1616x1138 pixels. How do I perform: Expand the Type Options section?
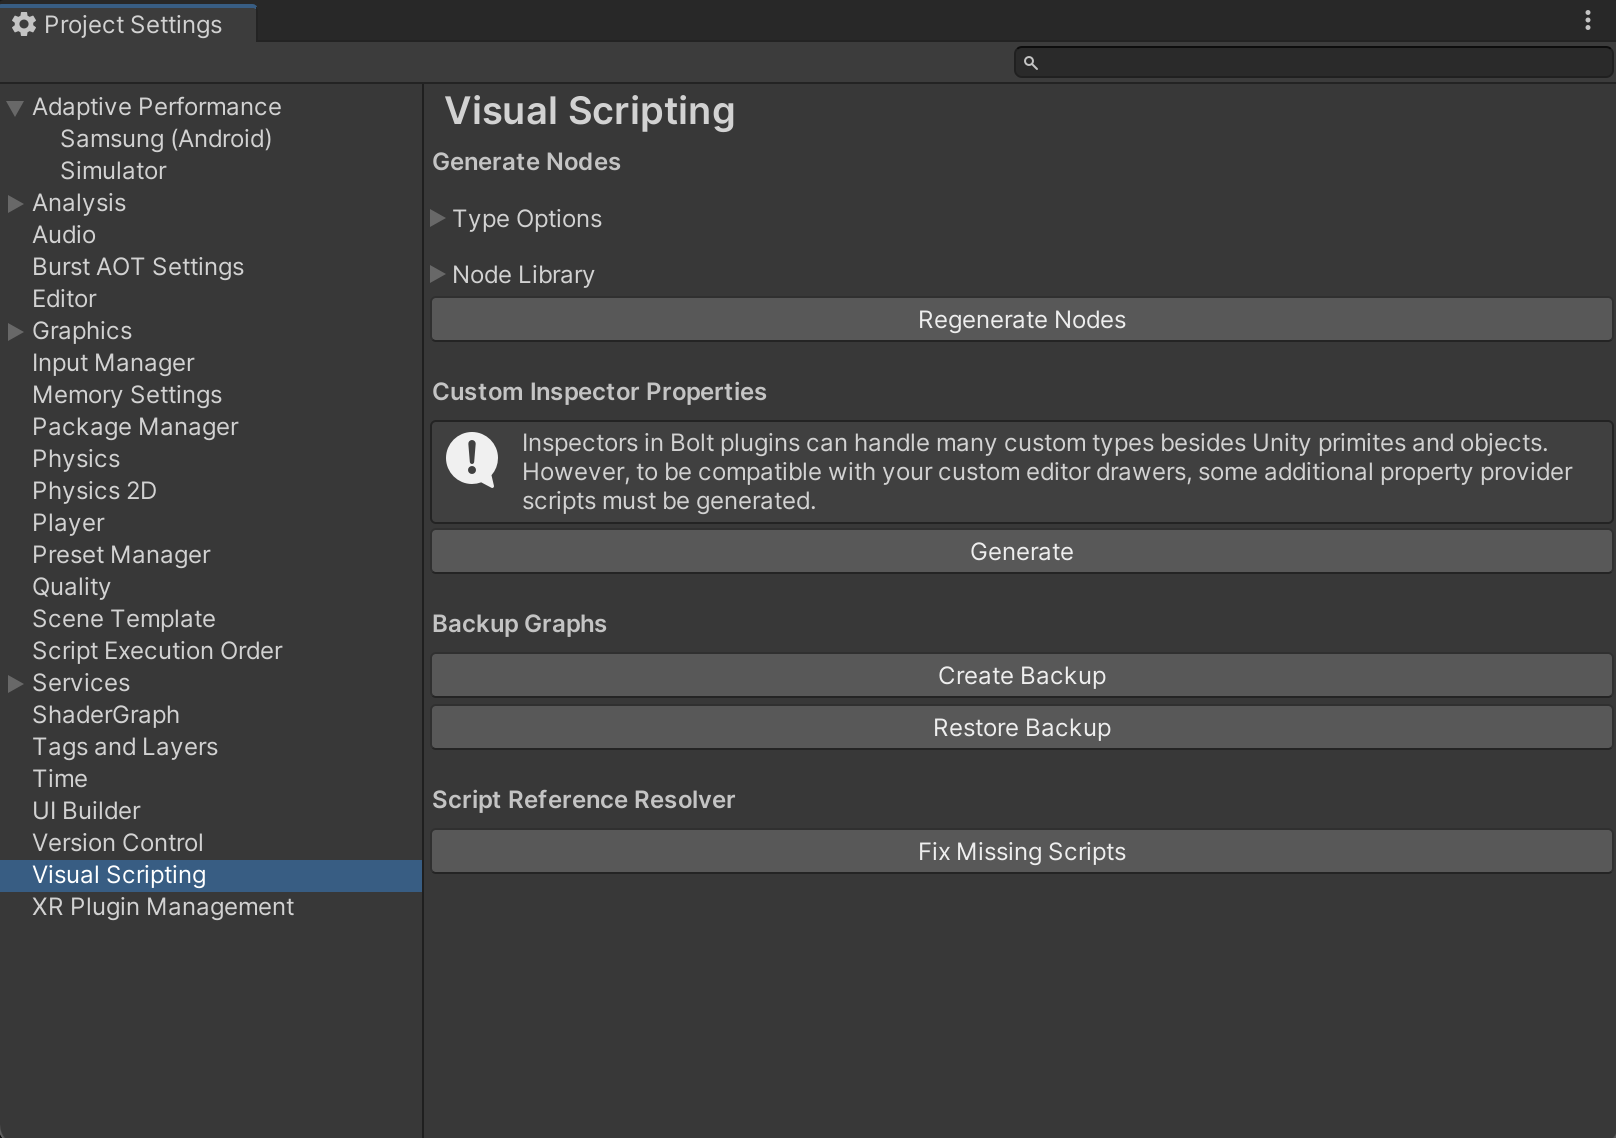[x=438, y=219]
